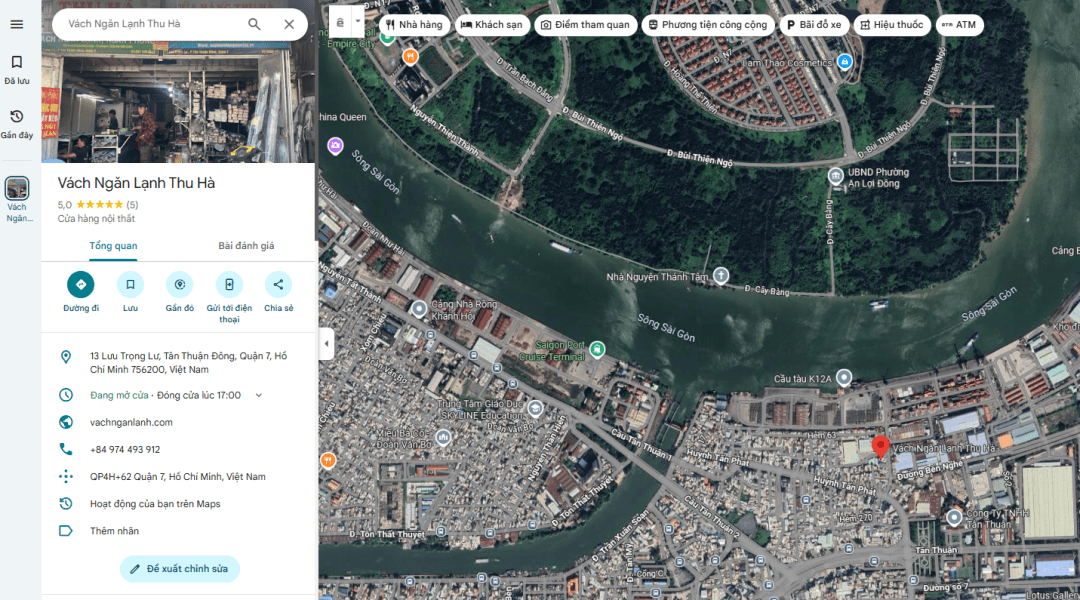Click the Khách sạn filter chip
The width and height of the screenshot is (1080, 600).
pyautogui.click(x=492, y=25)
